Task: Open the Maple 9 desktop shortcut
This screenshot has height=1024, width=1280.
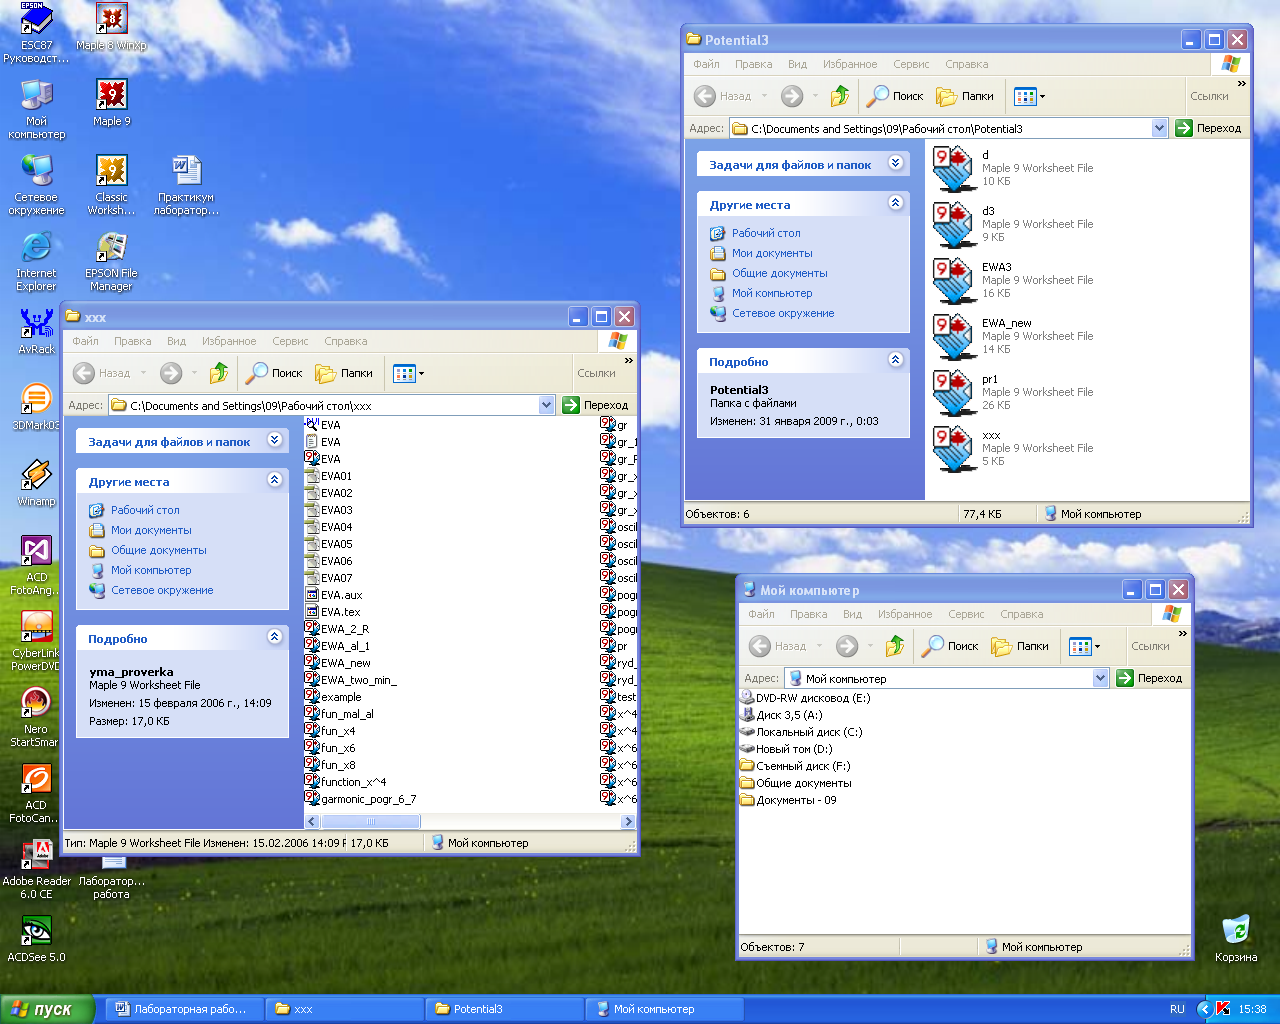Action: click(112, 102)
